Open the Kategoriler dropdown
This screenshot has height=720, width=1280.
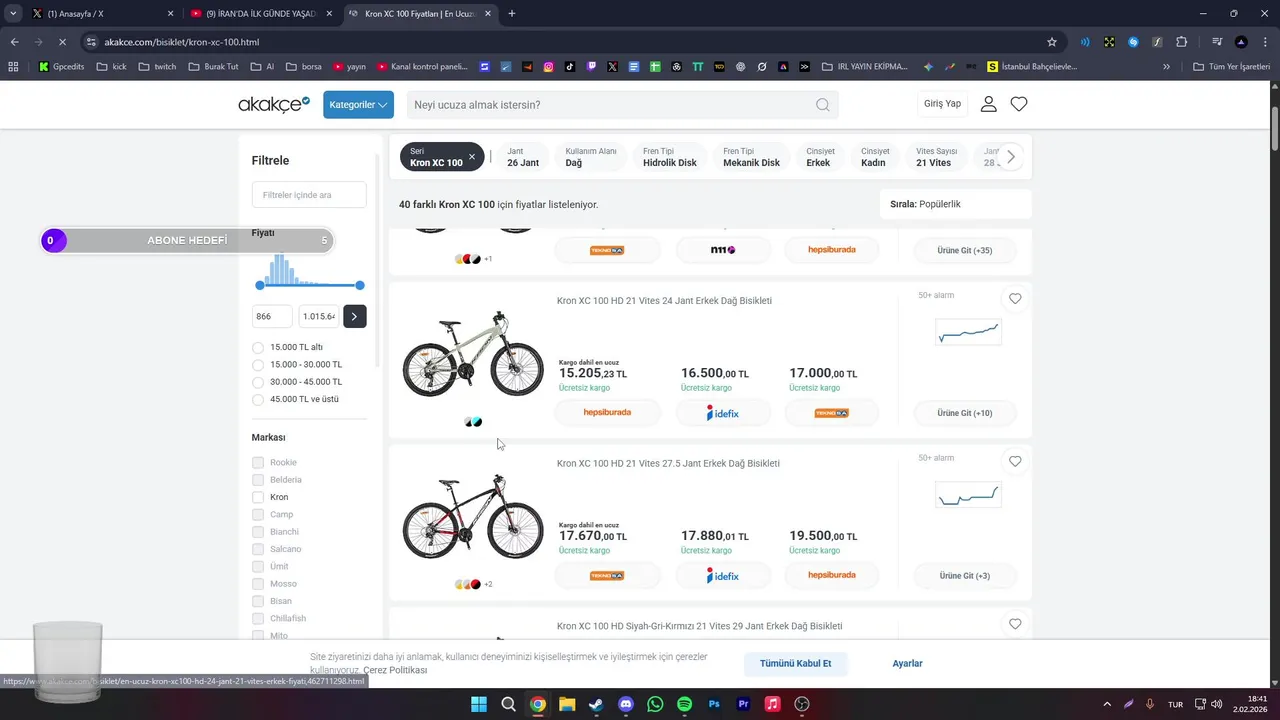[358, 105]
